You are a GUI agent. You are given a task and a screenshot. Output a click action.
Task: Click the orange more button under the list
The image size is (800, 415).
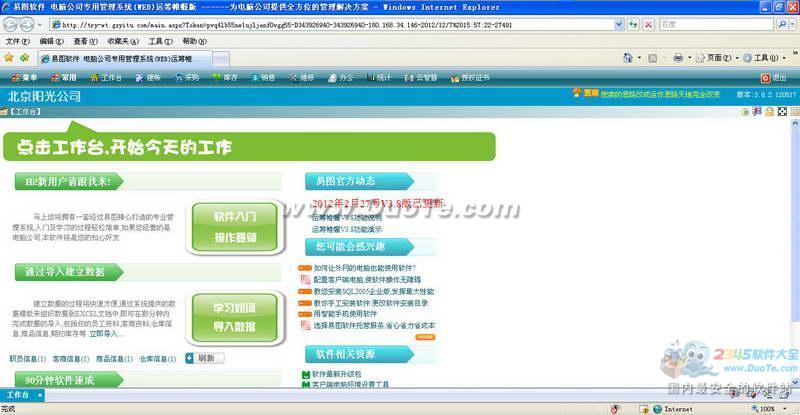click(x=425, y=337)
